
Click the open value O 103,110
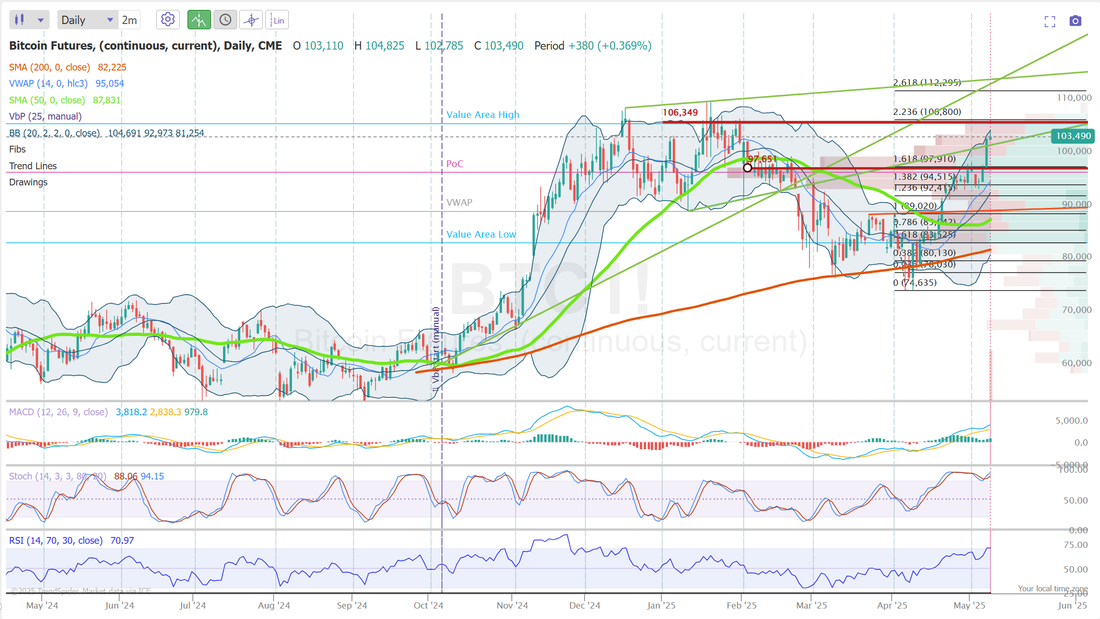(318, 46)
